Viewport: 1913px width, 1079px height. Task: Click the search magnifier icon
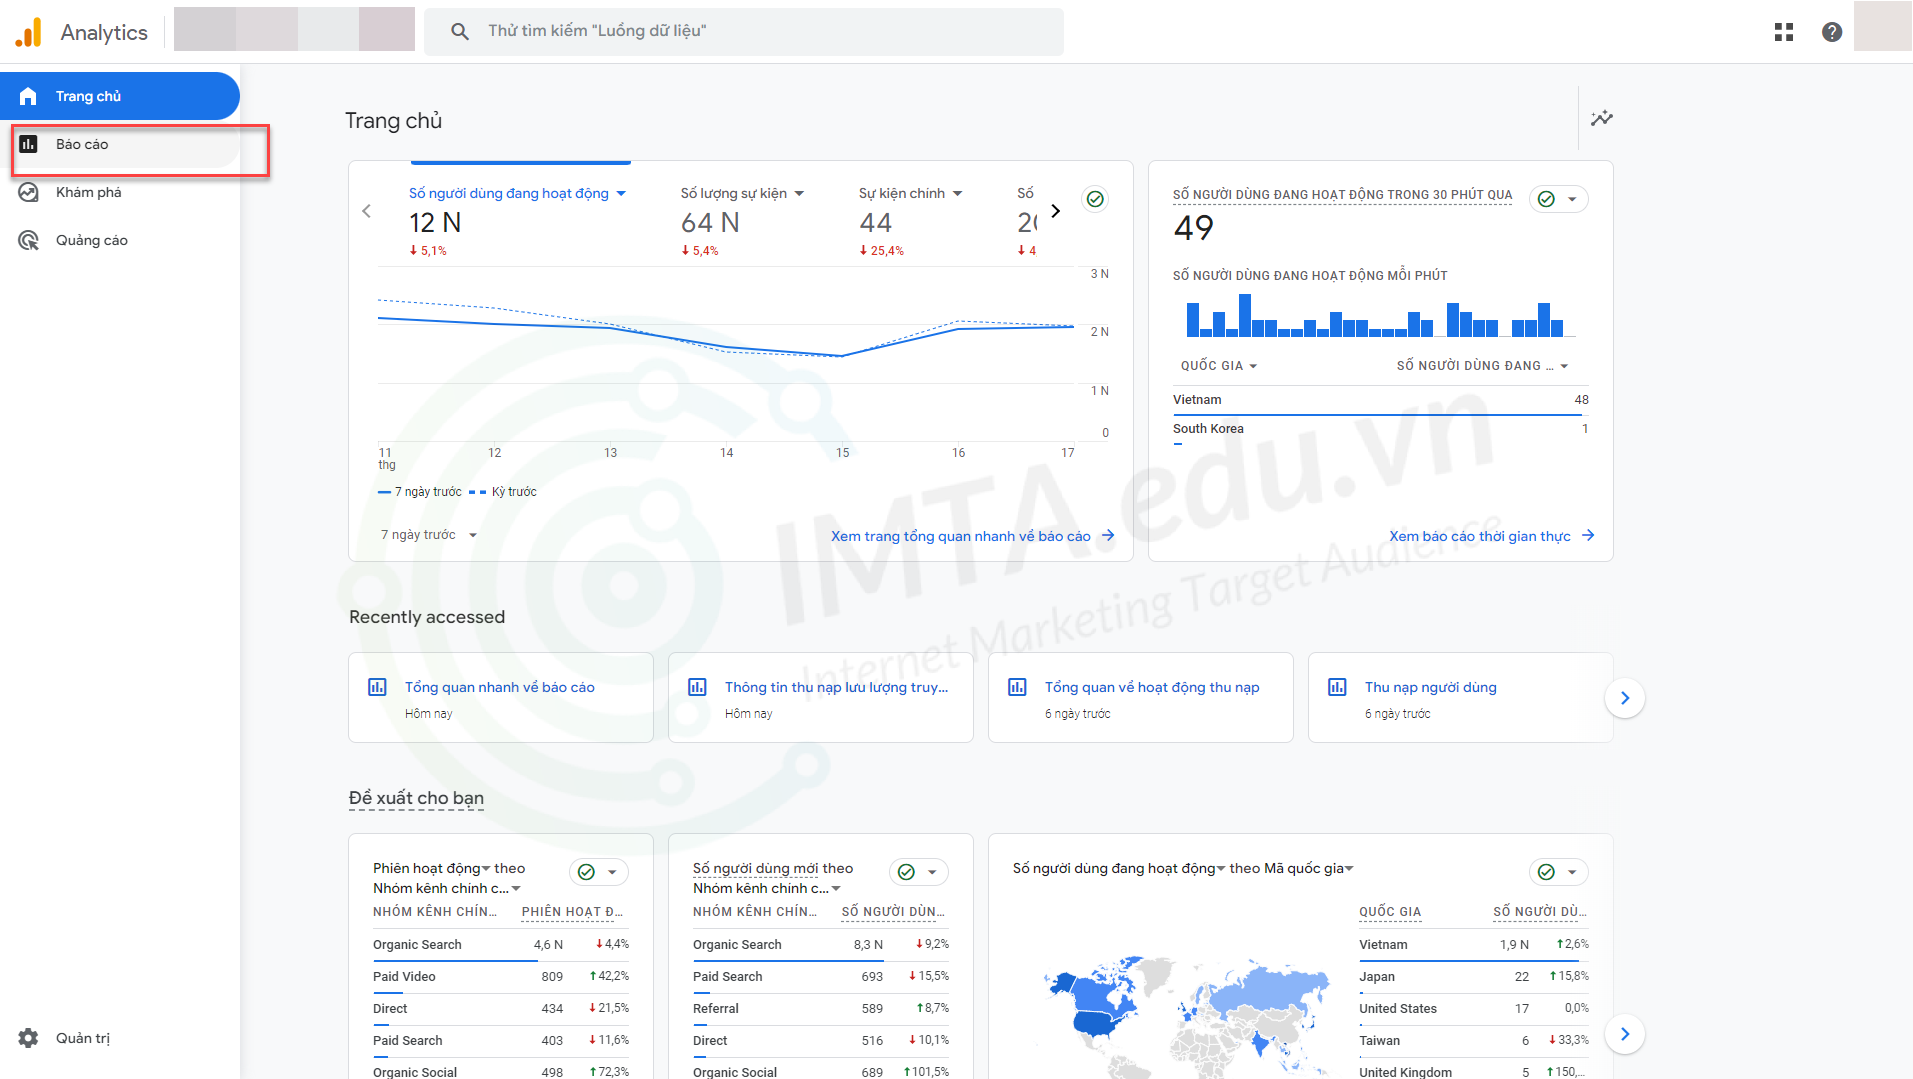(460, 32)
